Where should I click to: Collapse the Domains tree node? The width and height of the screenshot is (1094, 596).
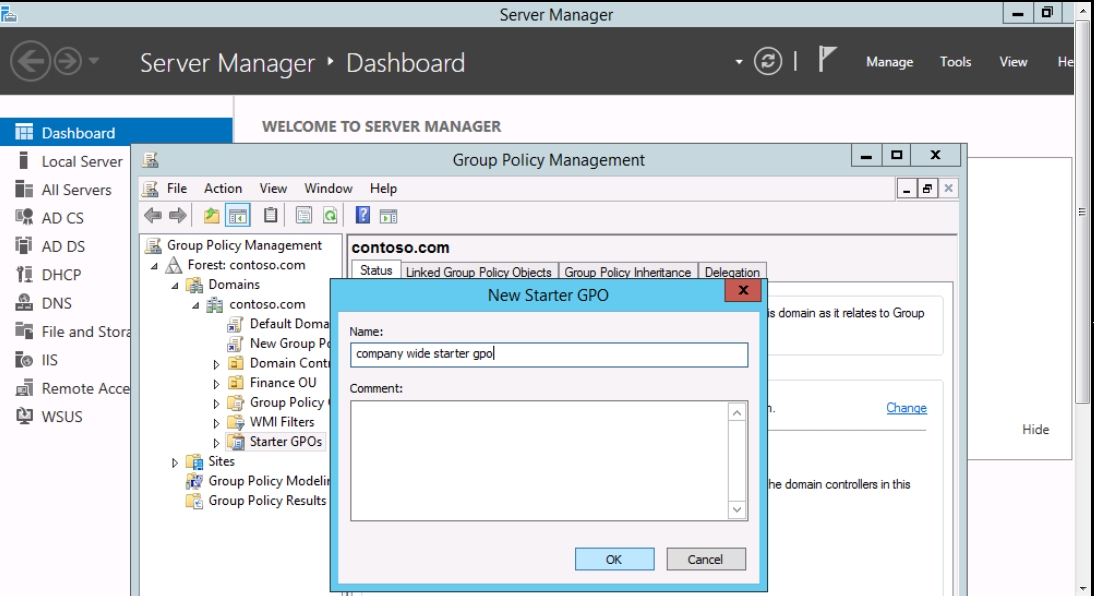point(175,285)
